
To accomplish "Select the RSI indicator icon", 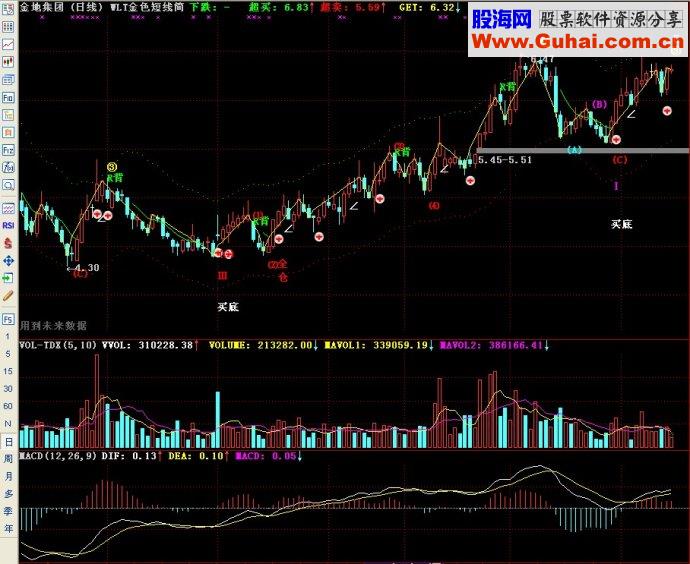I will (x=8, y=225).
